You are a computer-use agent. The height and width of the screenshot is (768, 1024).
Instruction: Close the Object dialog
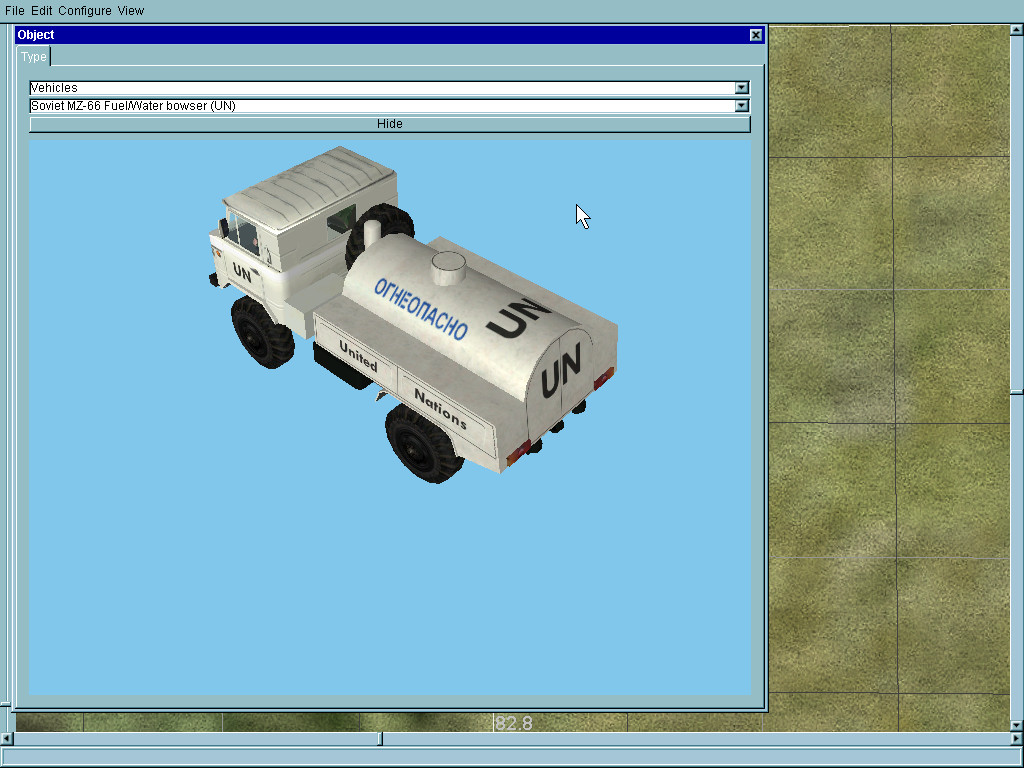756,35
